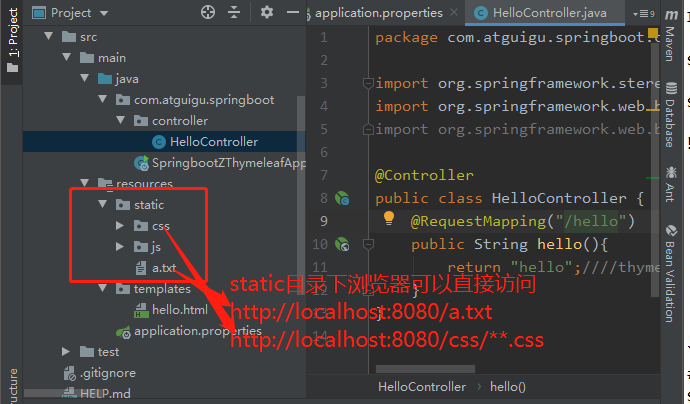
Task: Click hello() in breadcrumb bar
Action: click(508, 386)
